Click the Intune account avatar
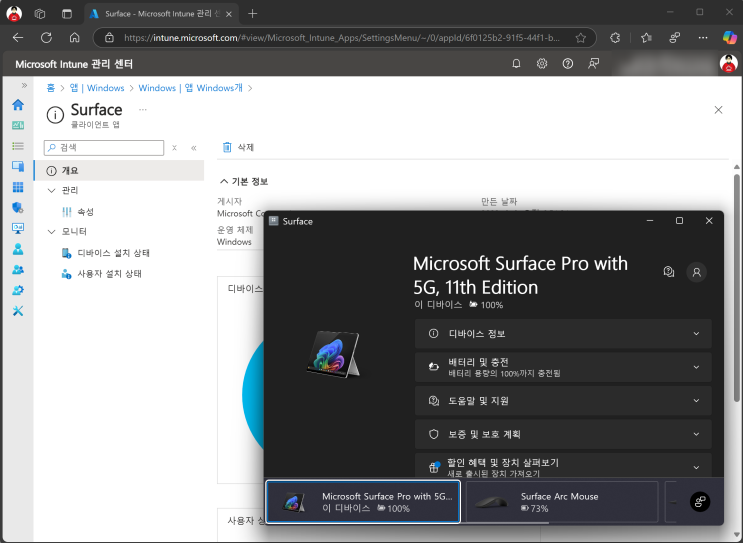 728,63
